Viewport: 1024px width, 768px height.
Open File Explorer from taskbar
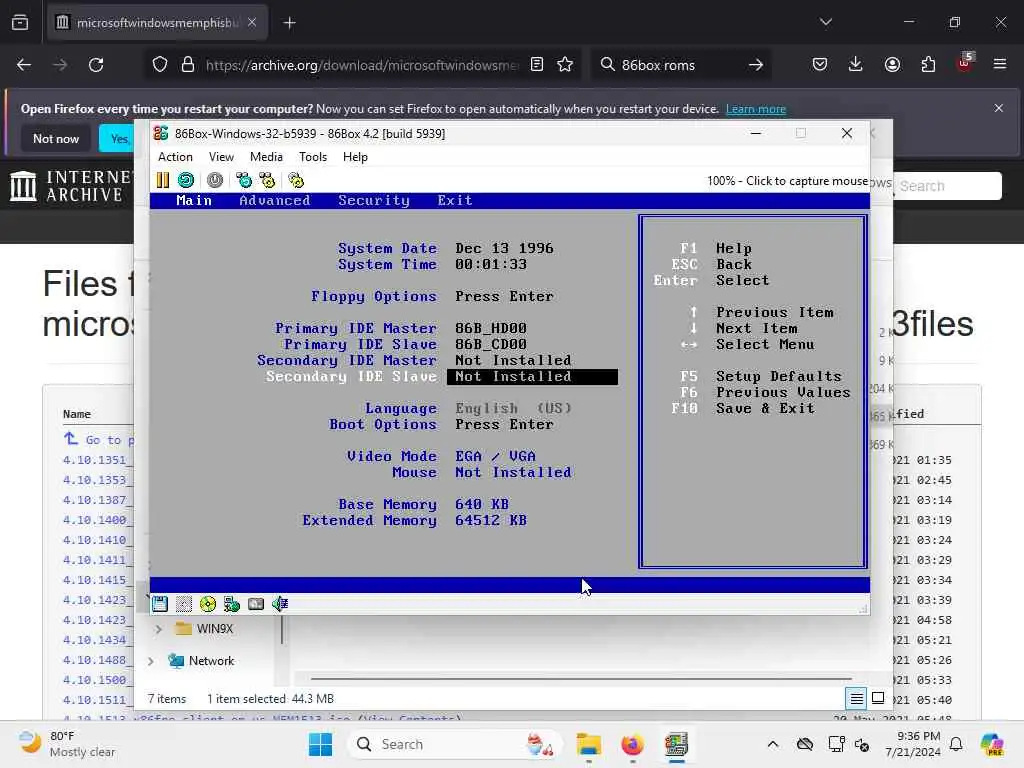(588, 744)
